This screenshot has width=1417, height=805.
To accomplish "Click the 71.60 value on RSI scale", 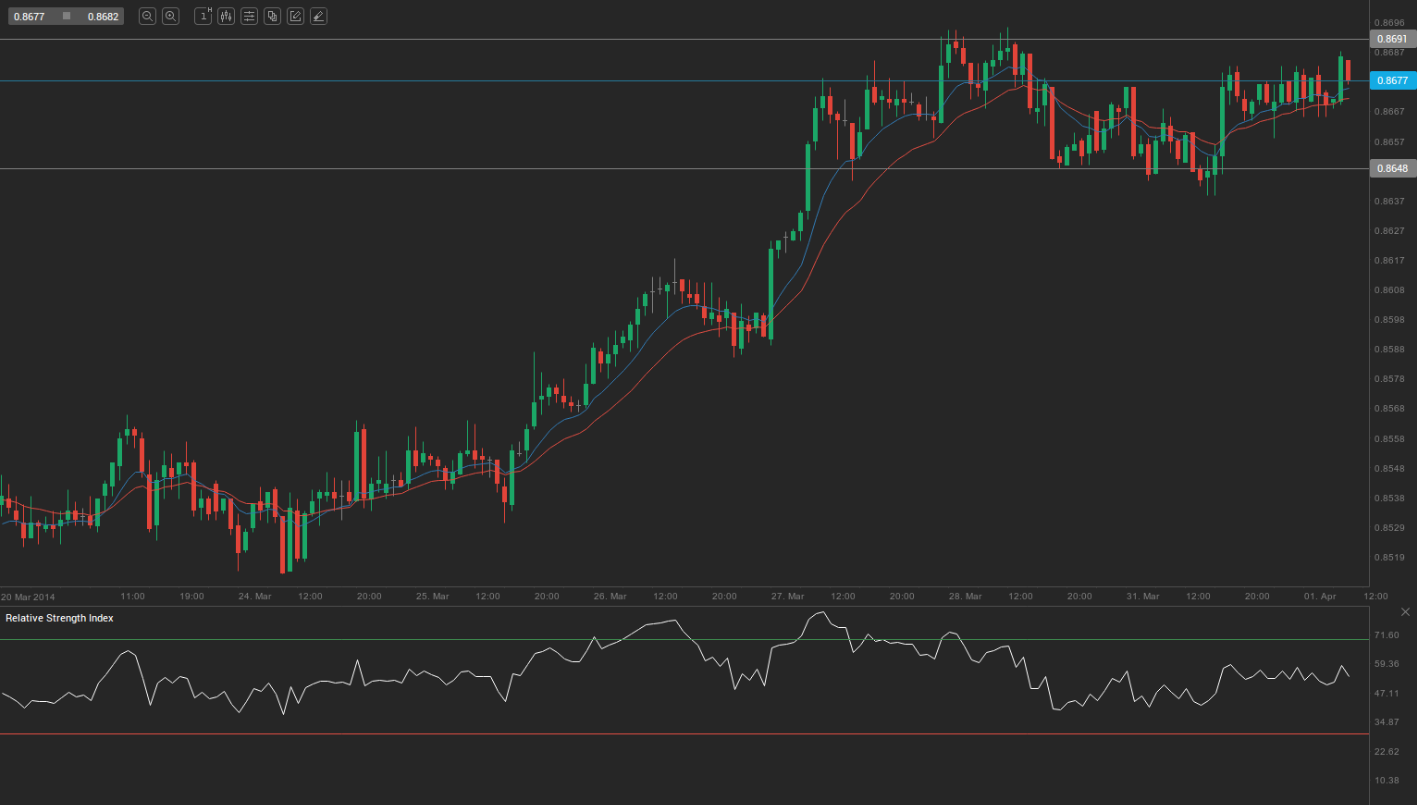I will point(1387,635).
